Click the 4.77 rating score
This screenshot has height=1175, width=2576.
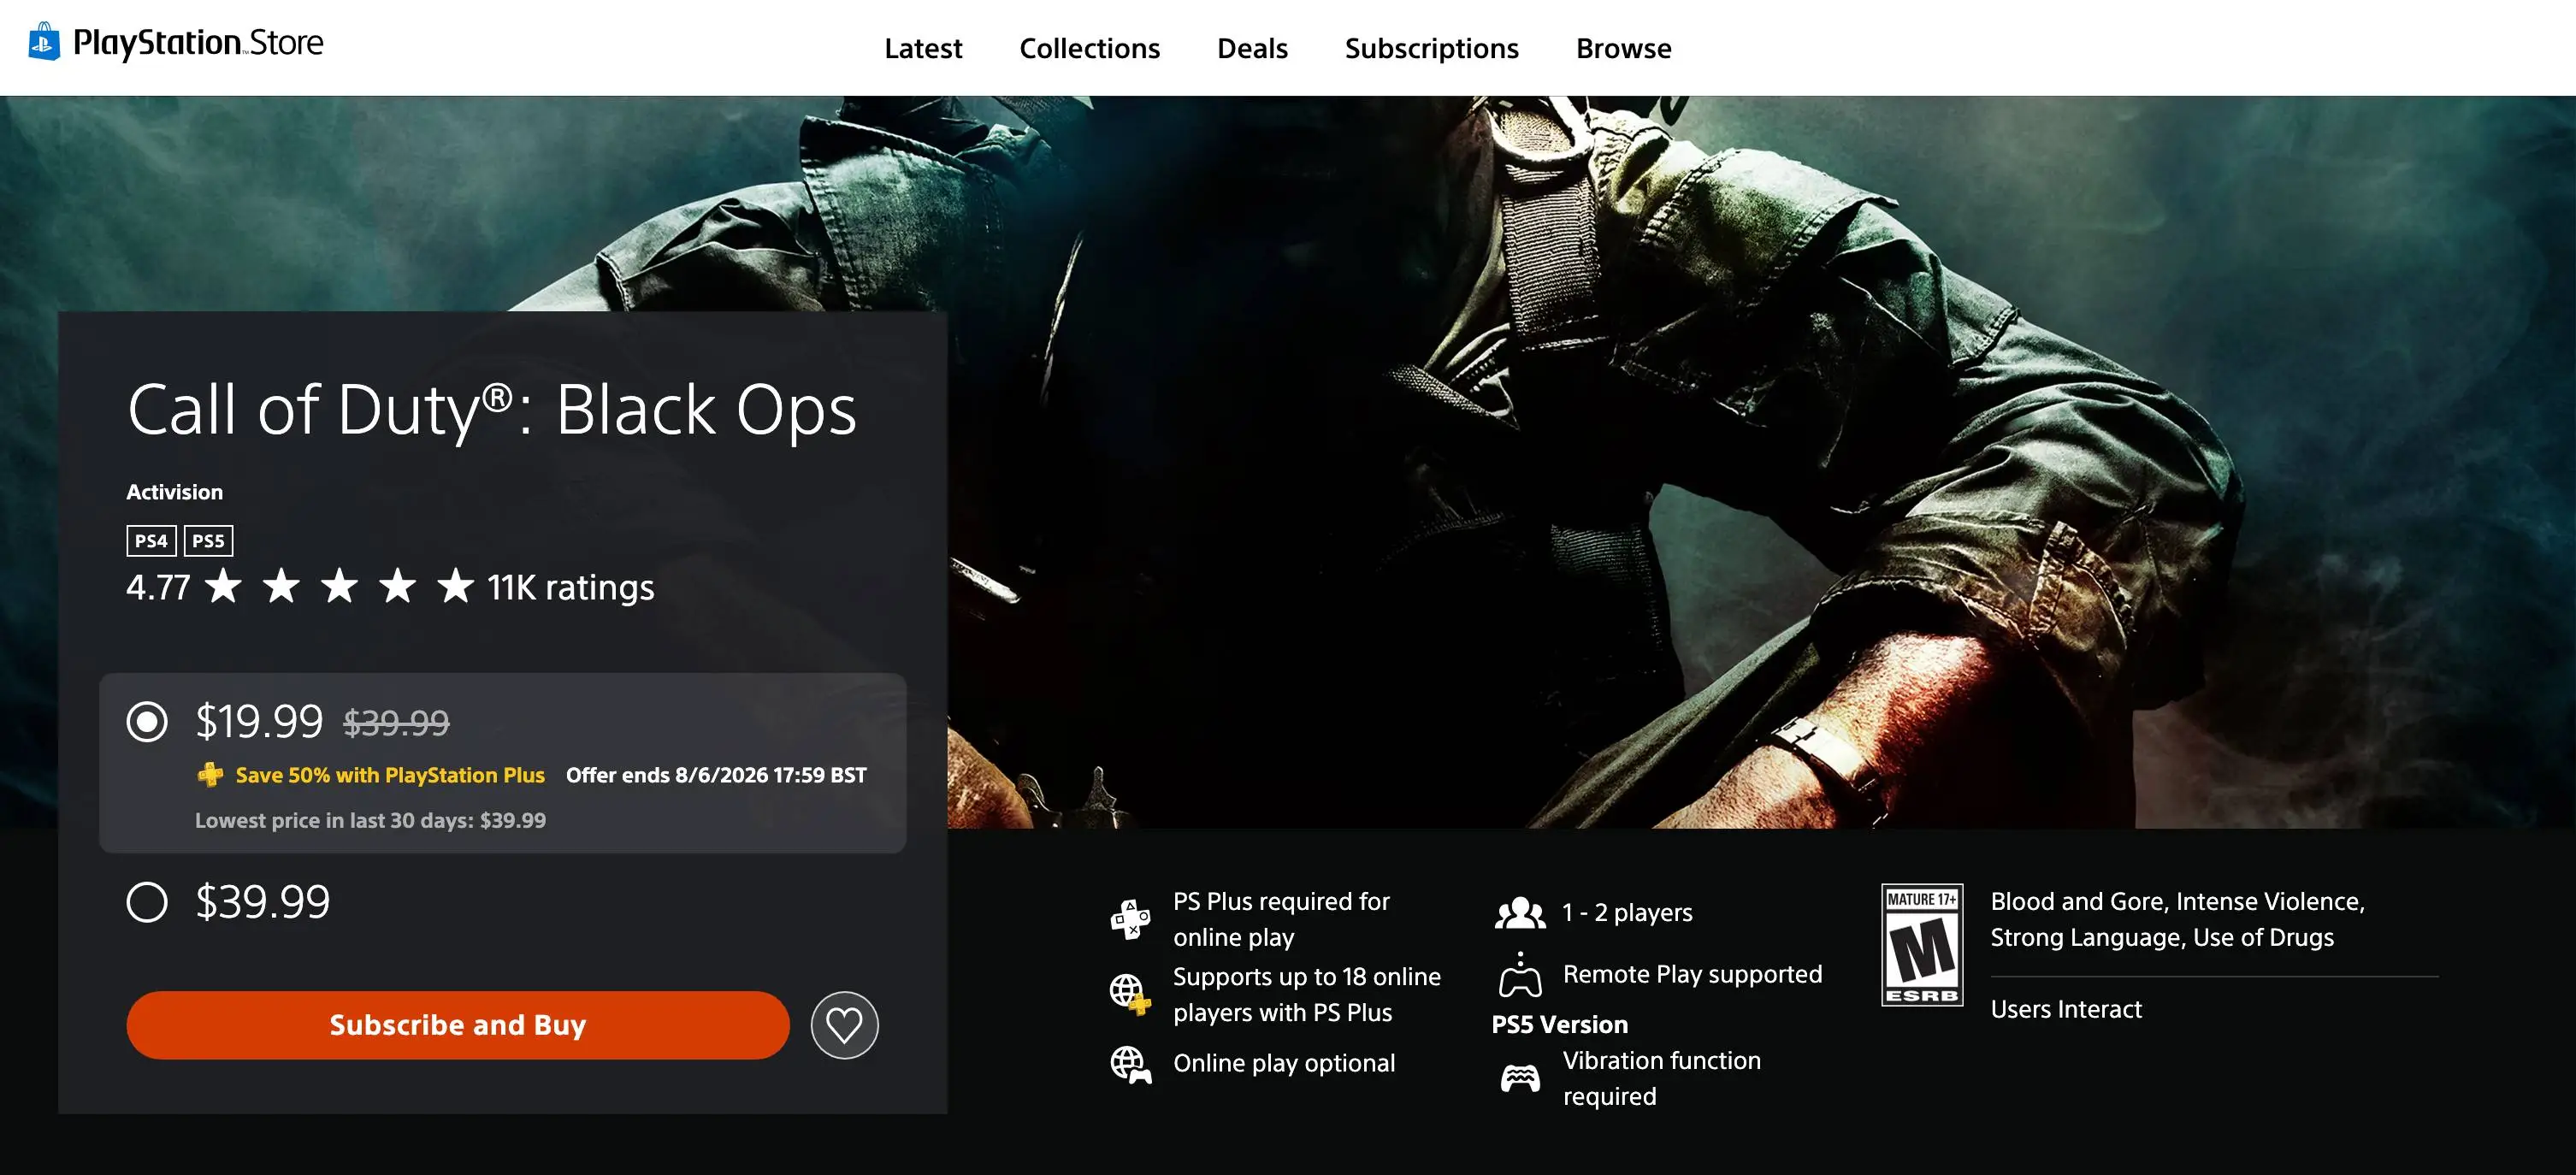tap(158, 587)
